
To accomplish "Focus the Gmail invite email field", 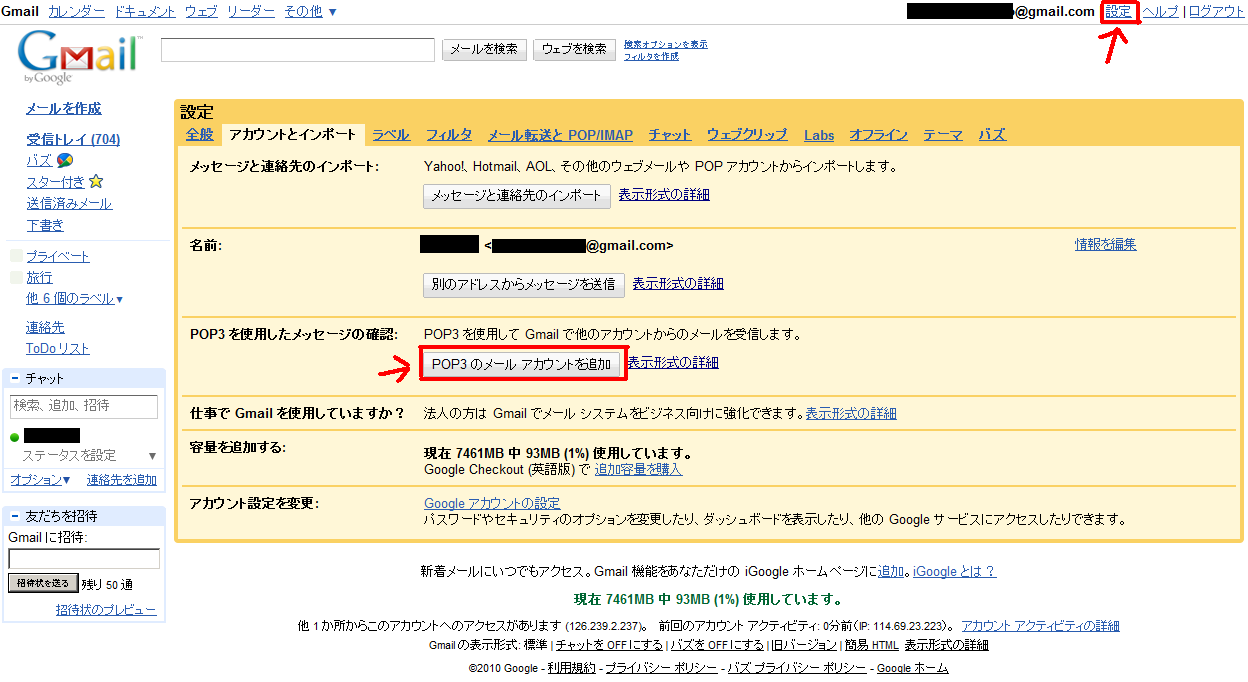I will tap(84, 559).
